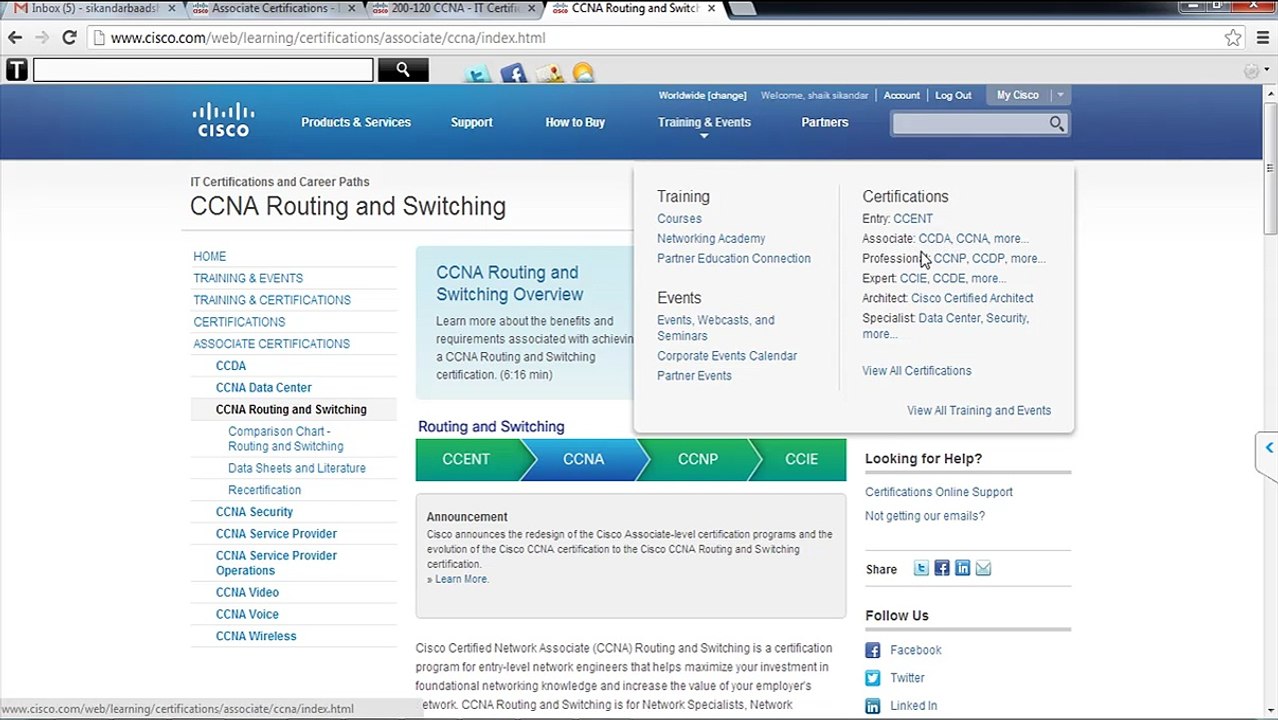Share the page via email icon

coord(983,568)
